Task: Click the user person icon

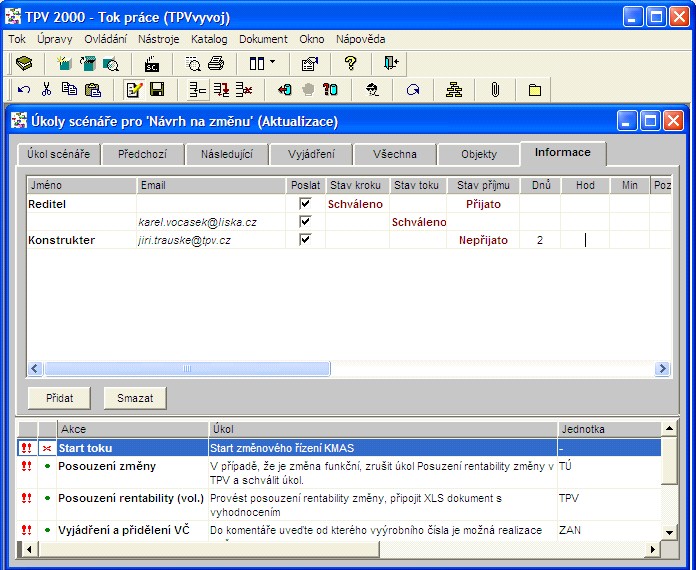Action: (372, 90)
